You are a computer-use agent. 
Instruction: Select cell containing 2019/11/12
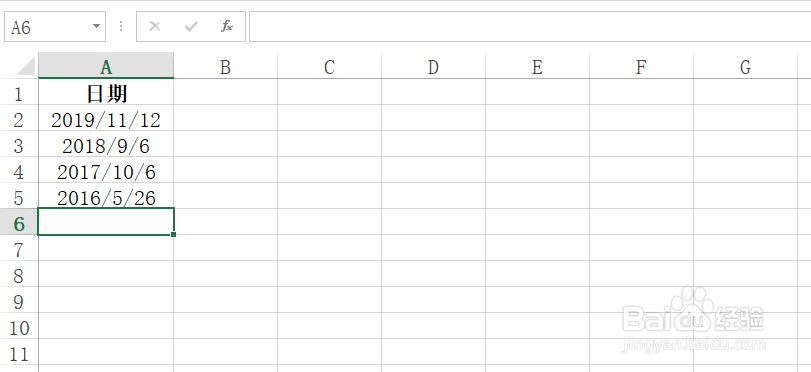(x=106, y=118)
